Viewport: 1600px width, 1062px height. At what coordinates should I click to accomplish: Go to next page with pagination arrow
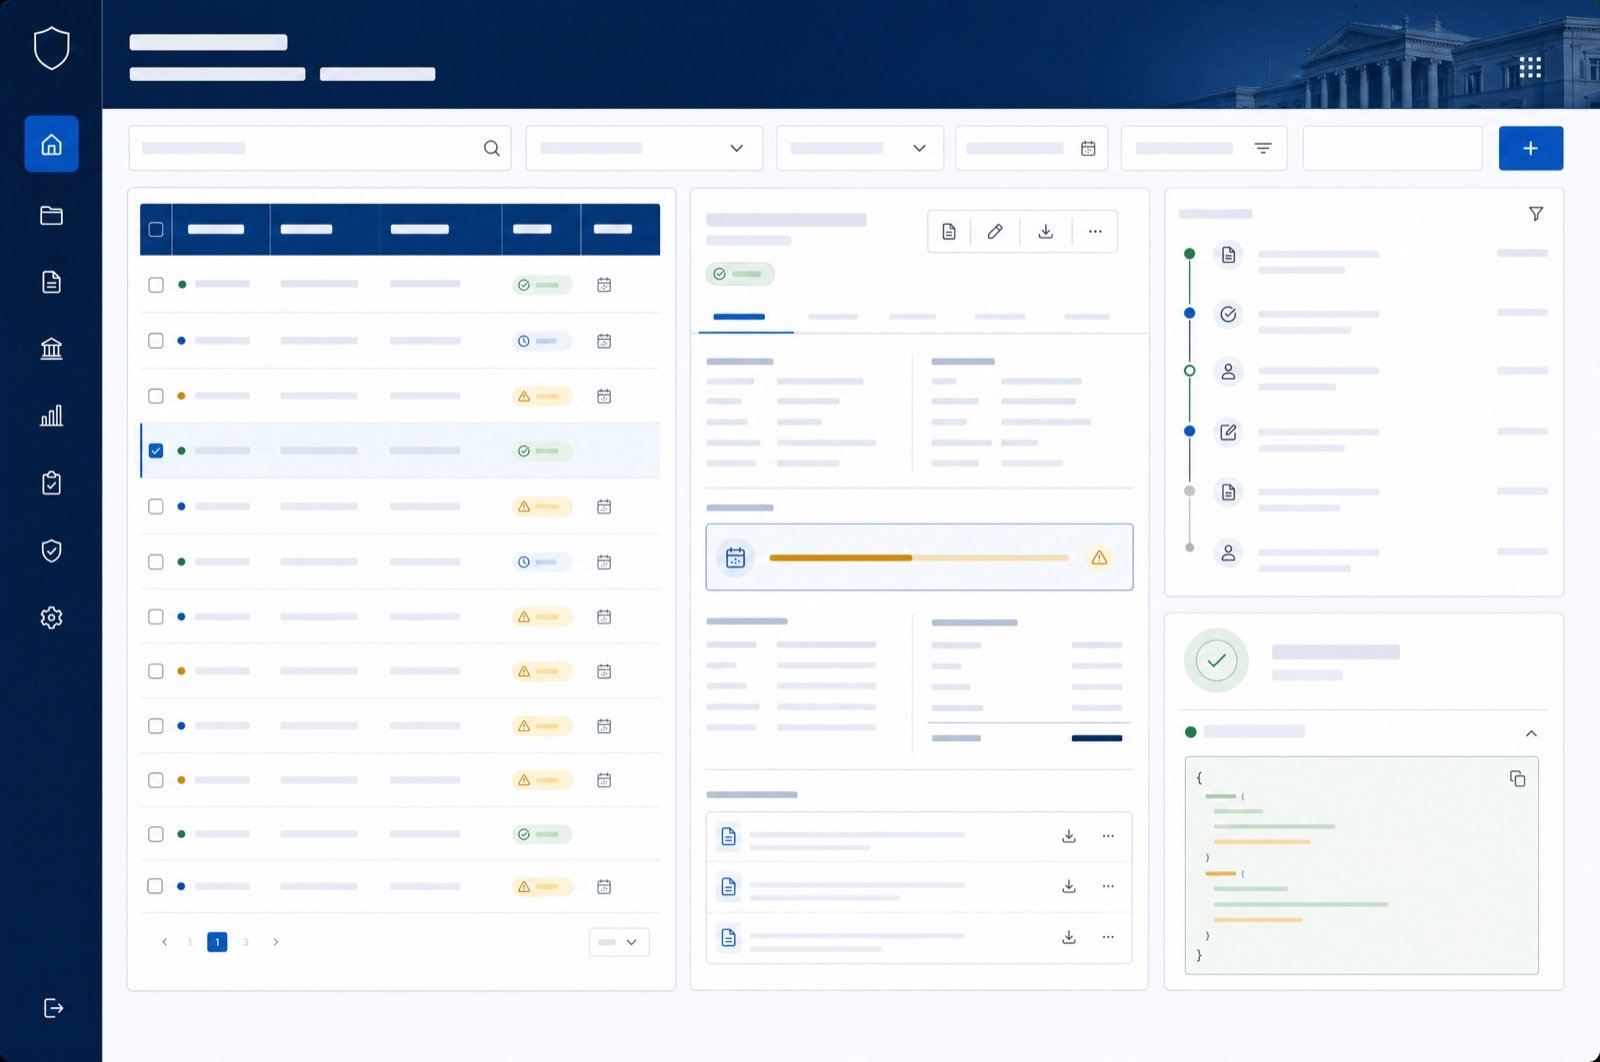pyautogui.click(x=276, y=942)
